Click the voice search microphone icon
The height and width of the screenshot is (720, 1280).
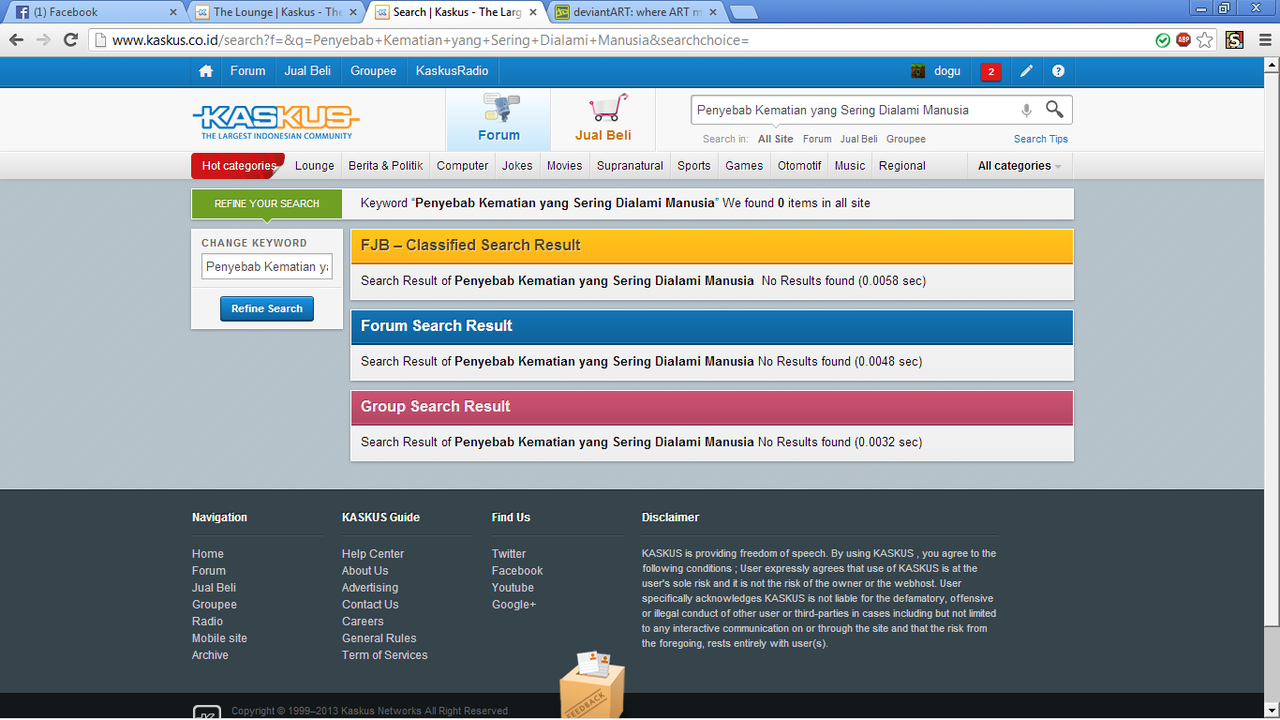[1026, 110]
